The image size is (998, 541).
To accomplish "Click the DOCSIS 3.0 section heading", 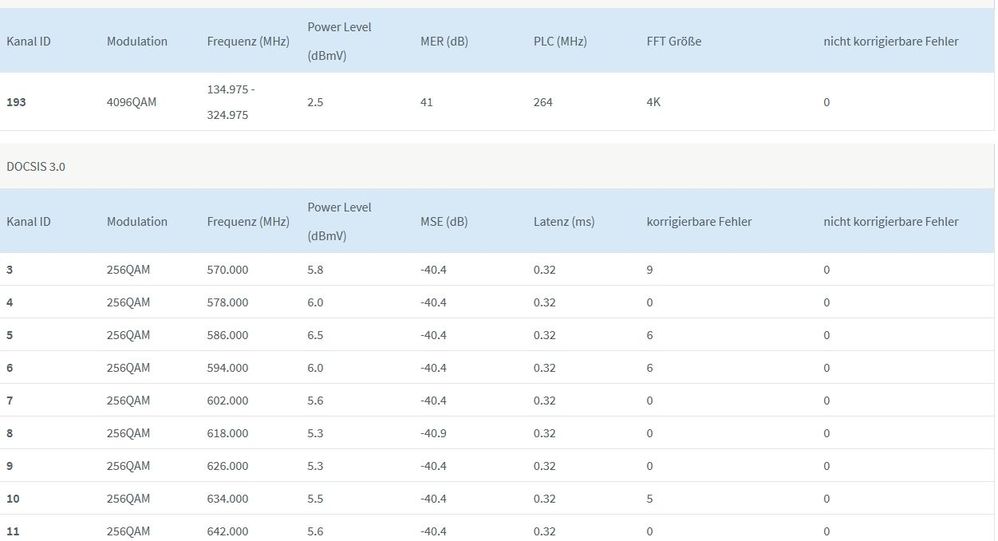I will (x=36, y=166).
